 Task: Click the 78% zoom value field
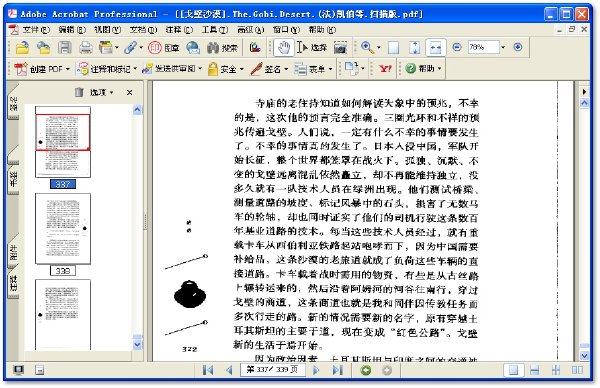click(x=483, y=47)
